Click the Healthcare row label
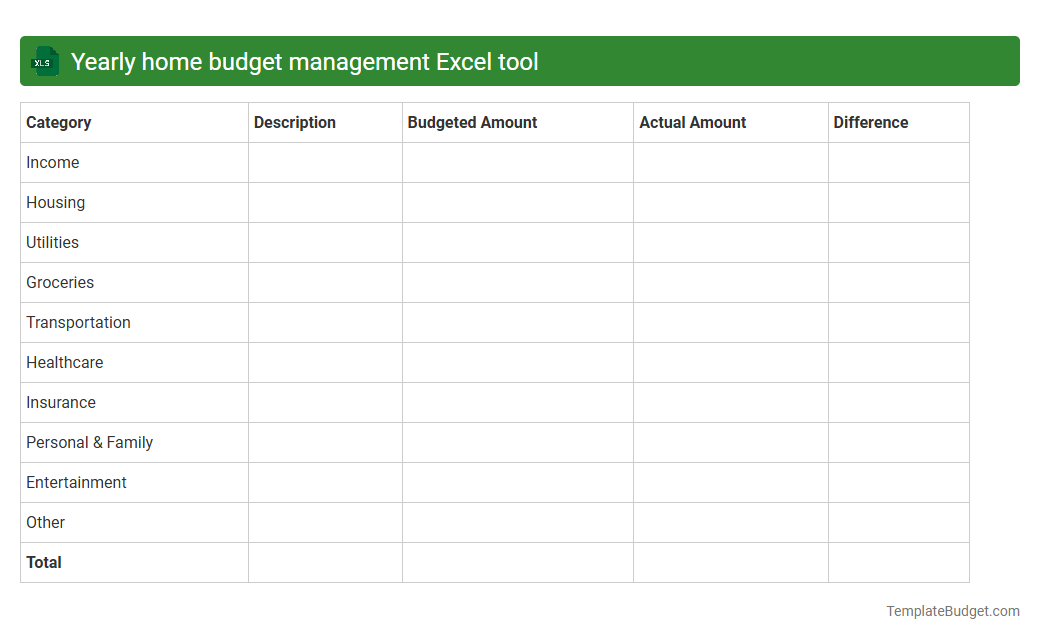 coord(64,362)
